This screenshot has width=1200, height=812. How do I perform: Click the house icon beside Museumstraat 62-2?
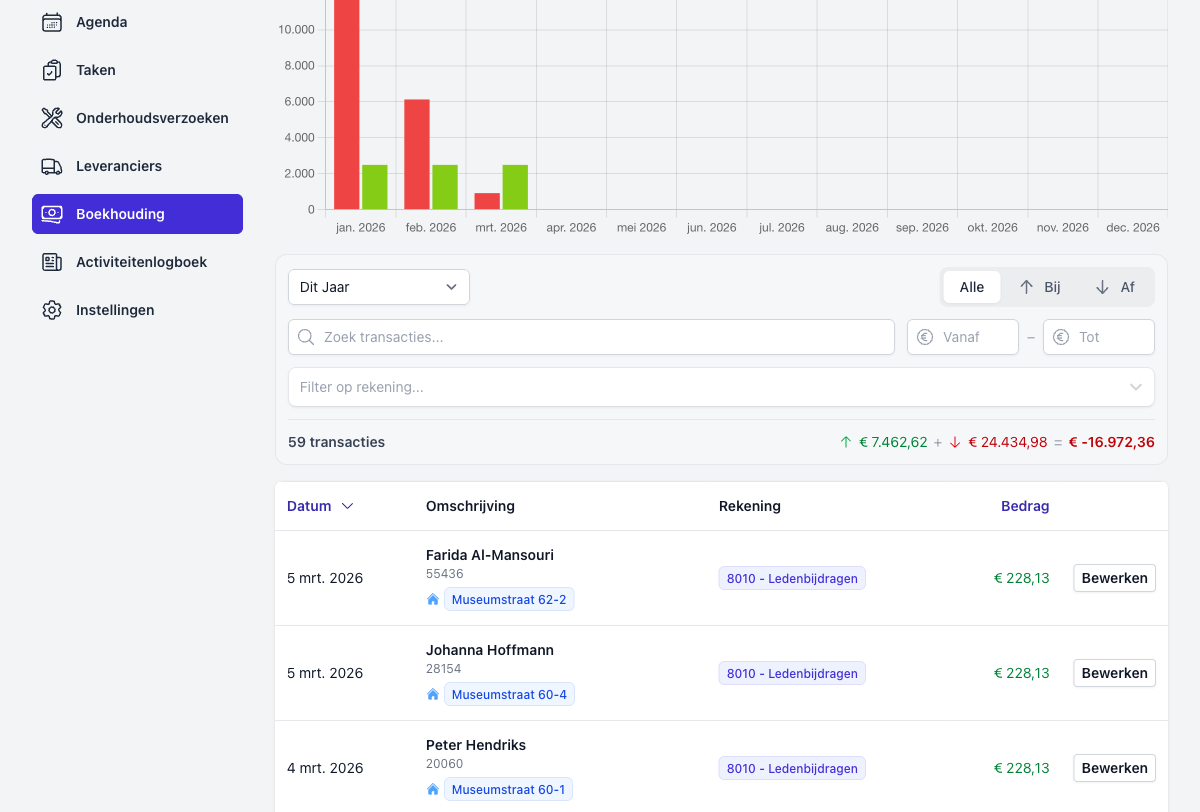433,600
